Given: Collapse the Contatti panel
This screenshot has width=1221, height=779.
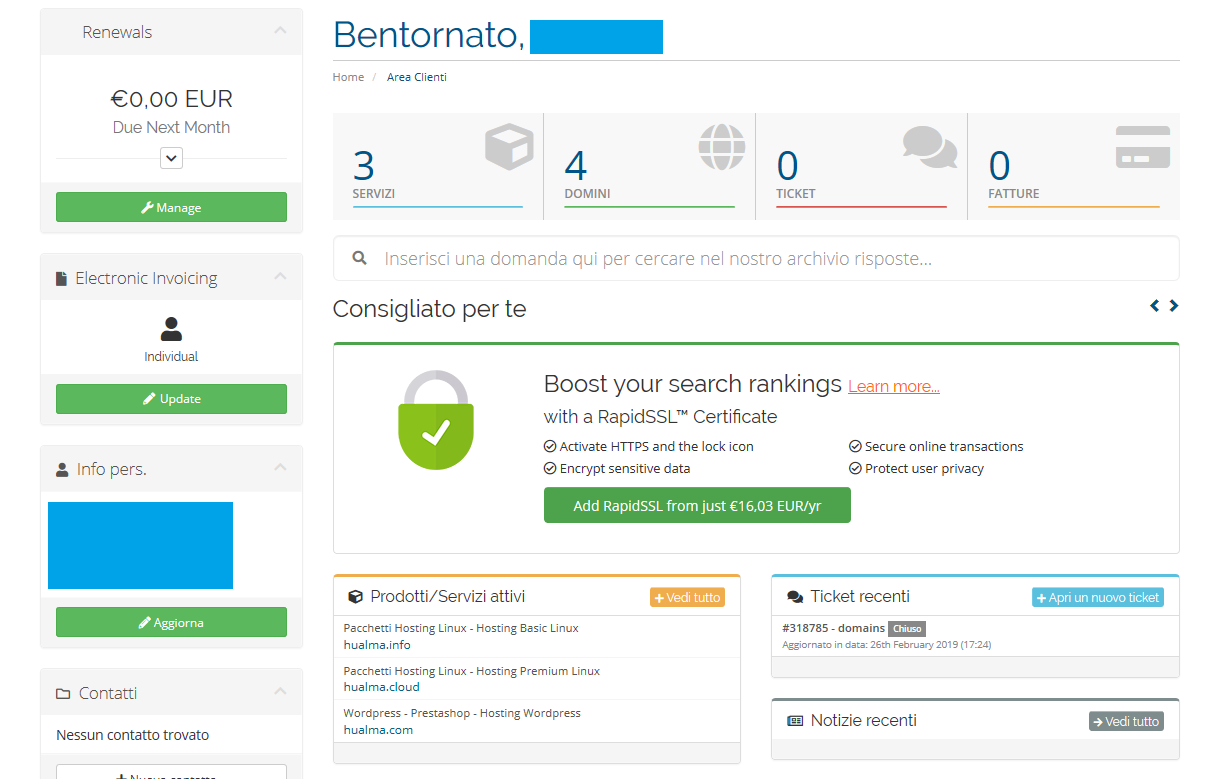Looking at the screenshot, I should pos(280,692).
